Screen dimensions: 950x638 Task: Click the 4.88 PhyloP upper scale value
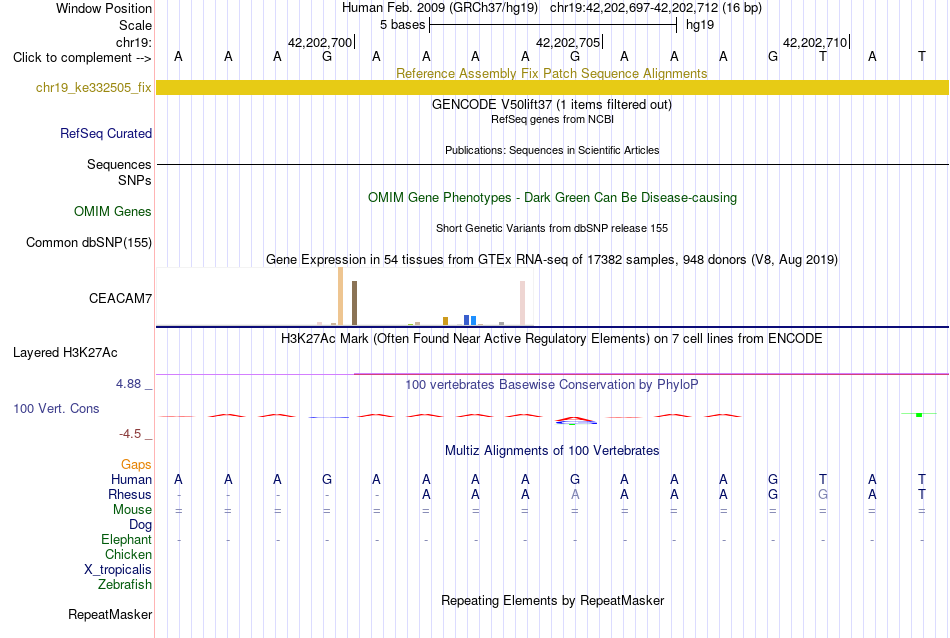(x=128, y=384)
